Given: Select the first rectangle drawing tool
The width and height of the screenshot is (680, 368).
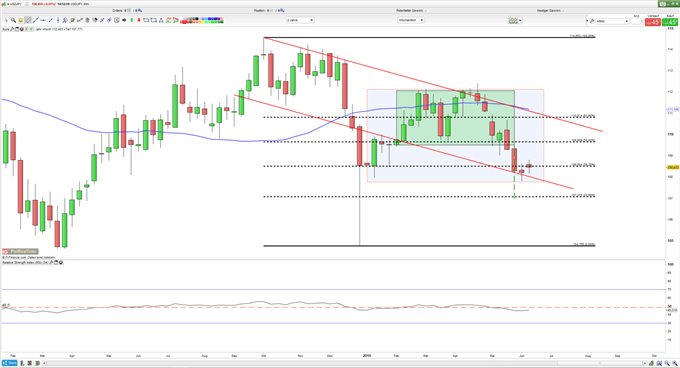Looking at the screenshot, I should (x=146, y=20).
